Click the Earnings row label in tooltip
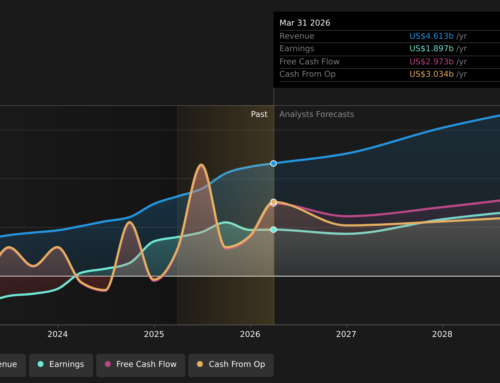500x383 pixels. pyautogui.click(x=297, y=49)
